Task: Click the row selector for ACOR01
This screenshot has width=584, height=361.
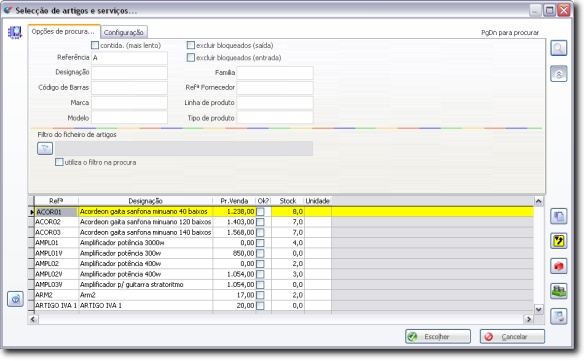Action: coord(31,212)
